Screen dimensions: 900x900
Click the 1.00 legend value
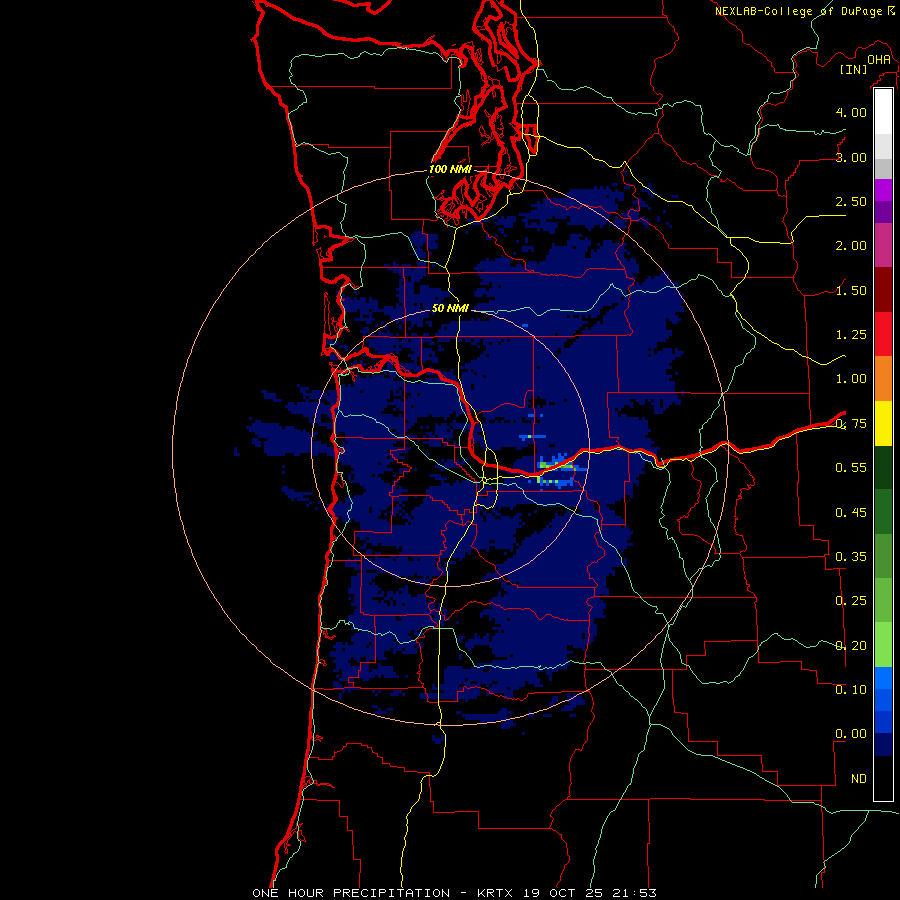pyautogui.click(x=851, y=379)
